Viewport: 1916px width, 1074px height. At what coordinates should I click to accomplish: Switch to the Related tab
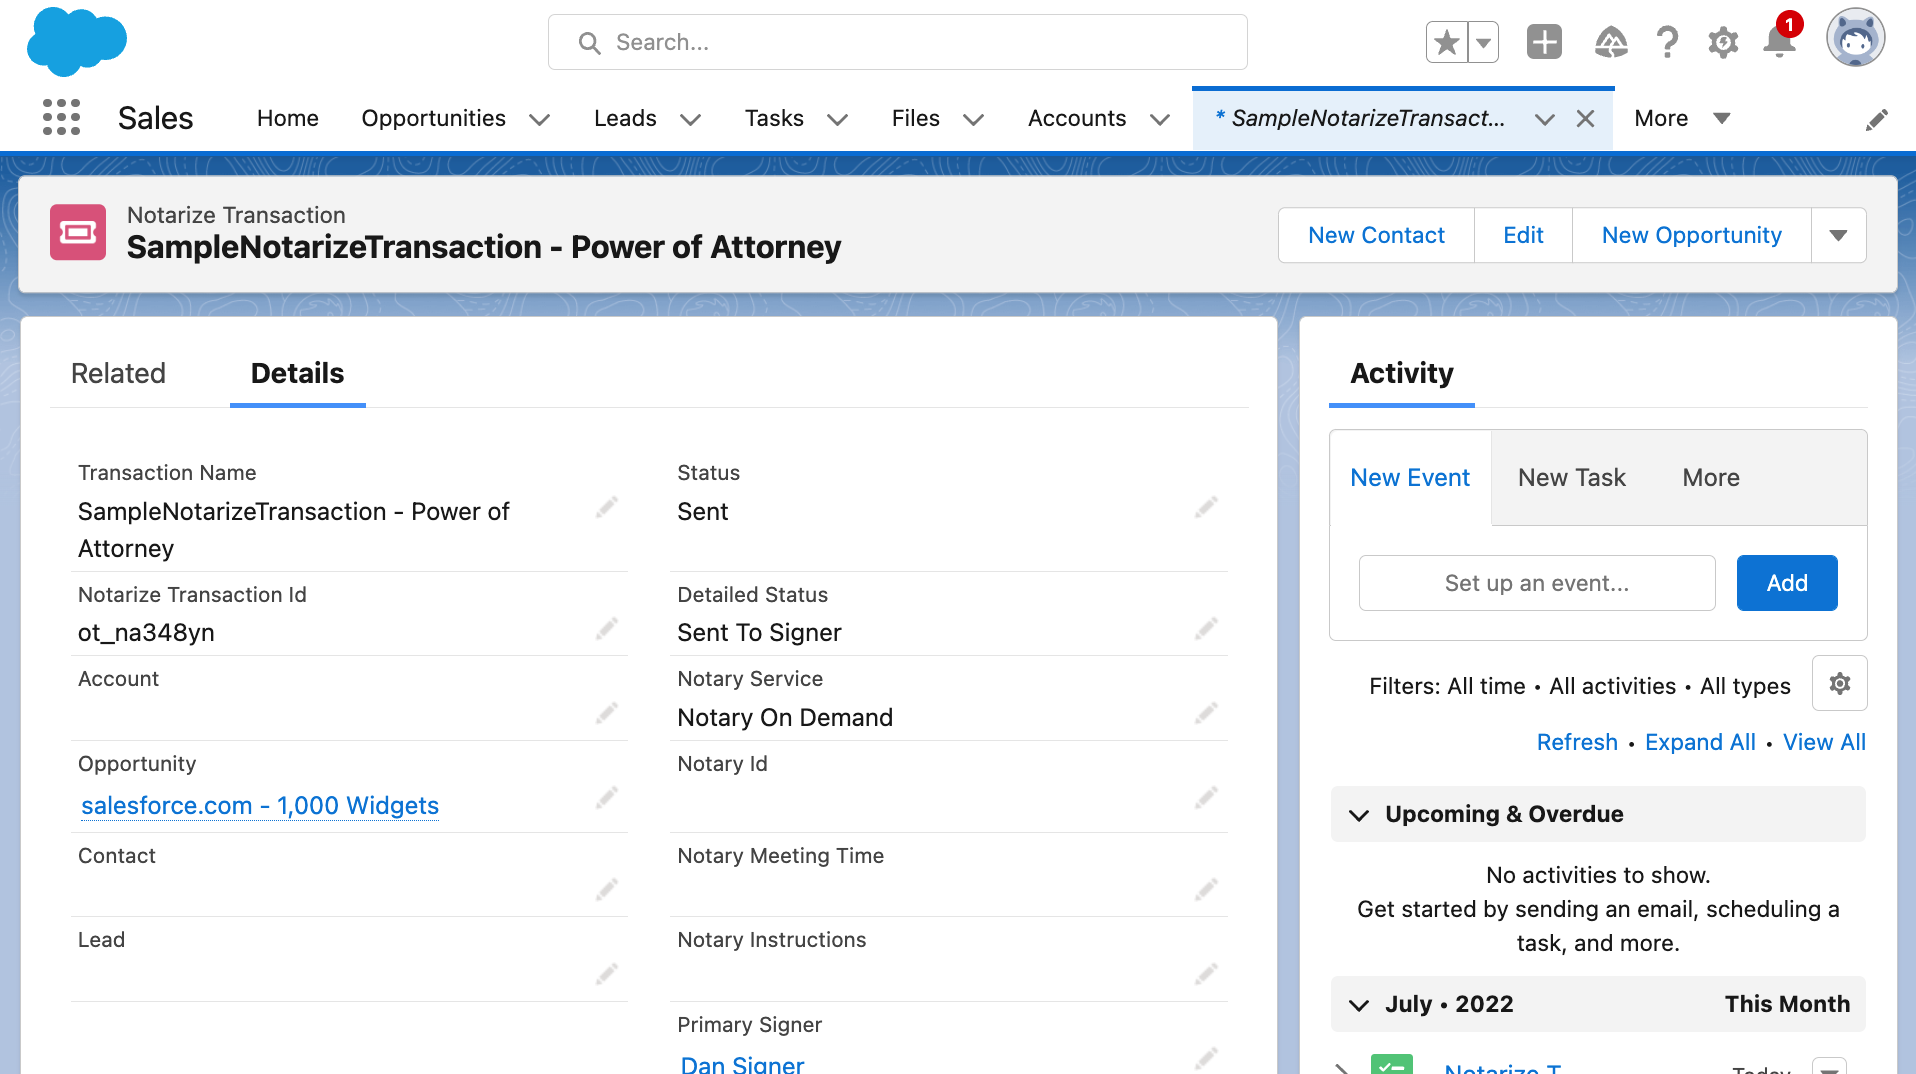[118, 373]
